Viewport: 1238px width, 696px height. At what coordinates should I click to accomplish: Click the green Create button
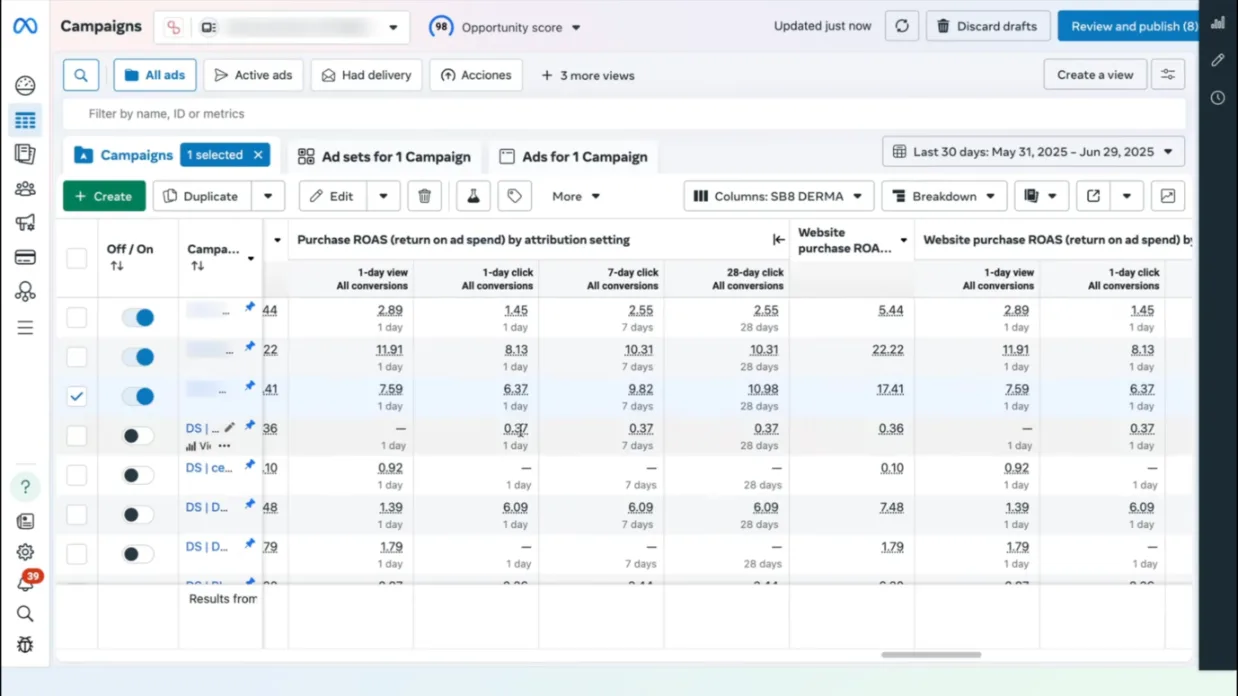point(104,196)
